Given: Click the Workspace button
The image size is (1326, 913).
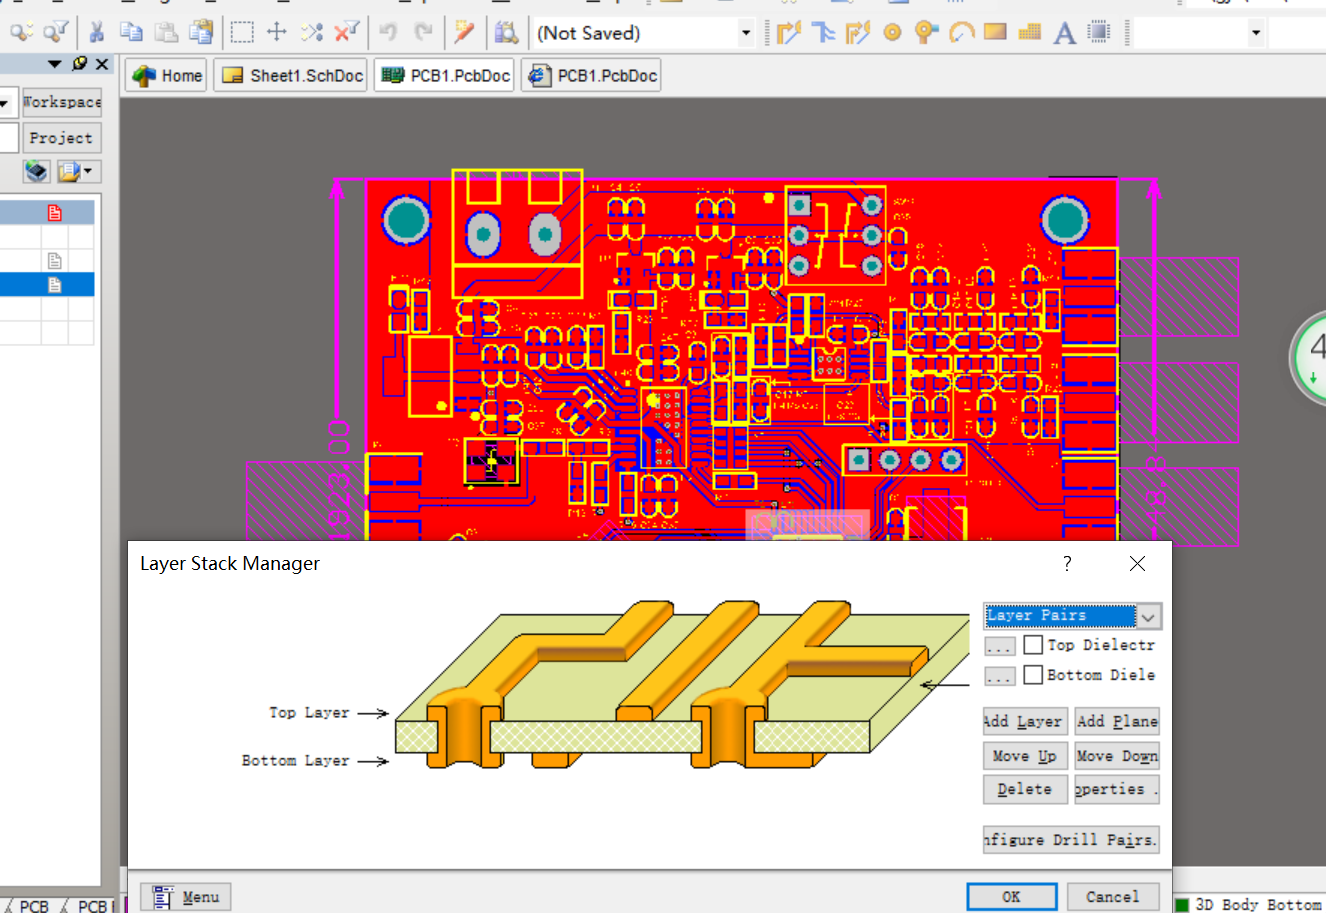Looking at the screenshot, I should click(62, 102).
